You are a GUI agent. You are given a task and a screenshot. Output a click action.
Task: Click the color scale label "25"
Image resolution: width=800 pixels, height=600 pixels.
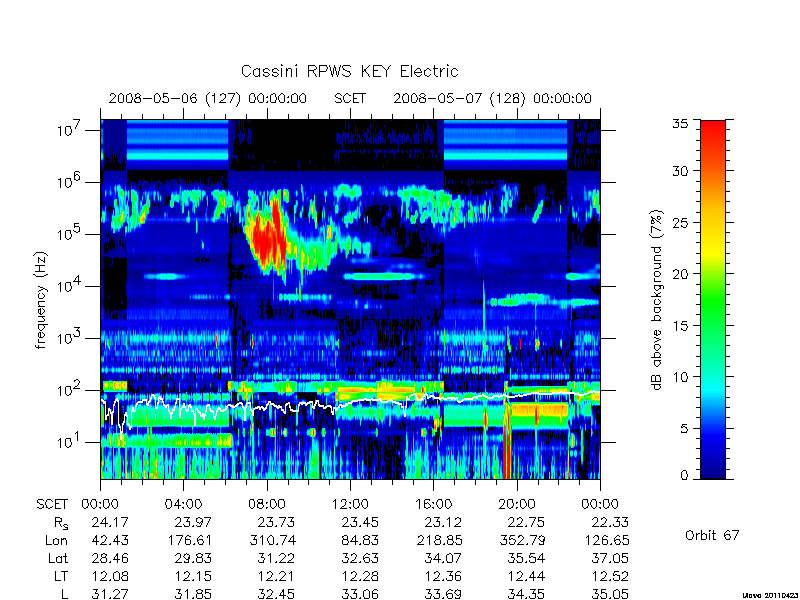tap(680, 222)
